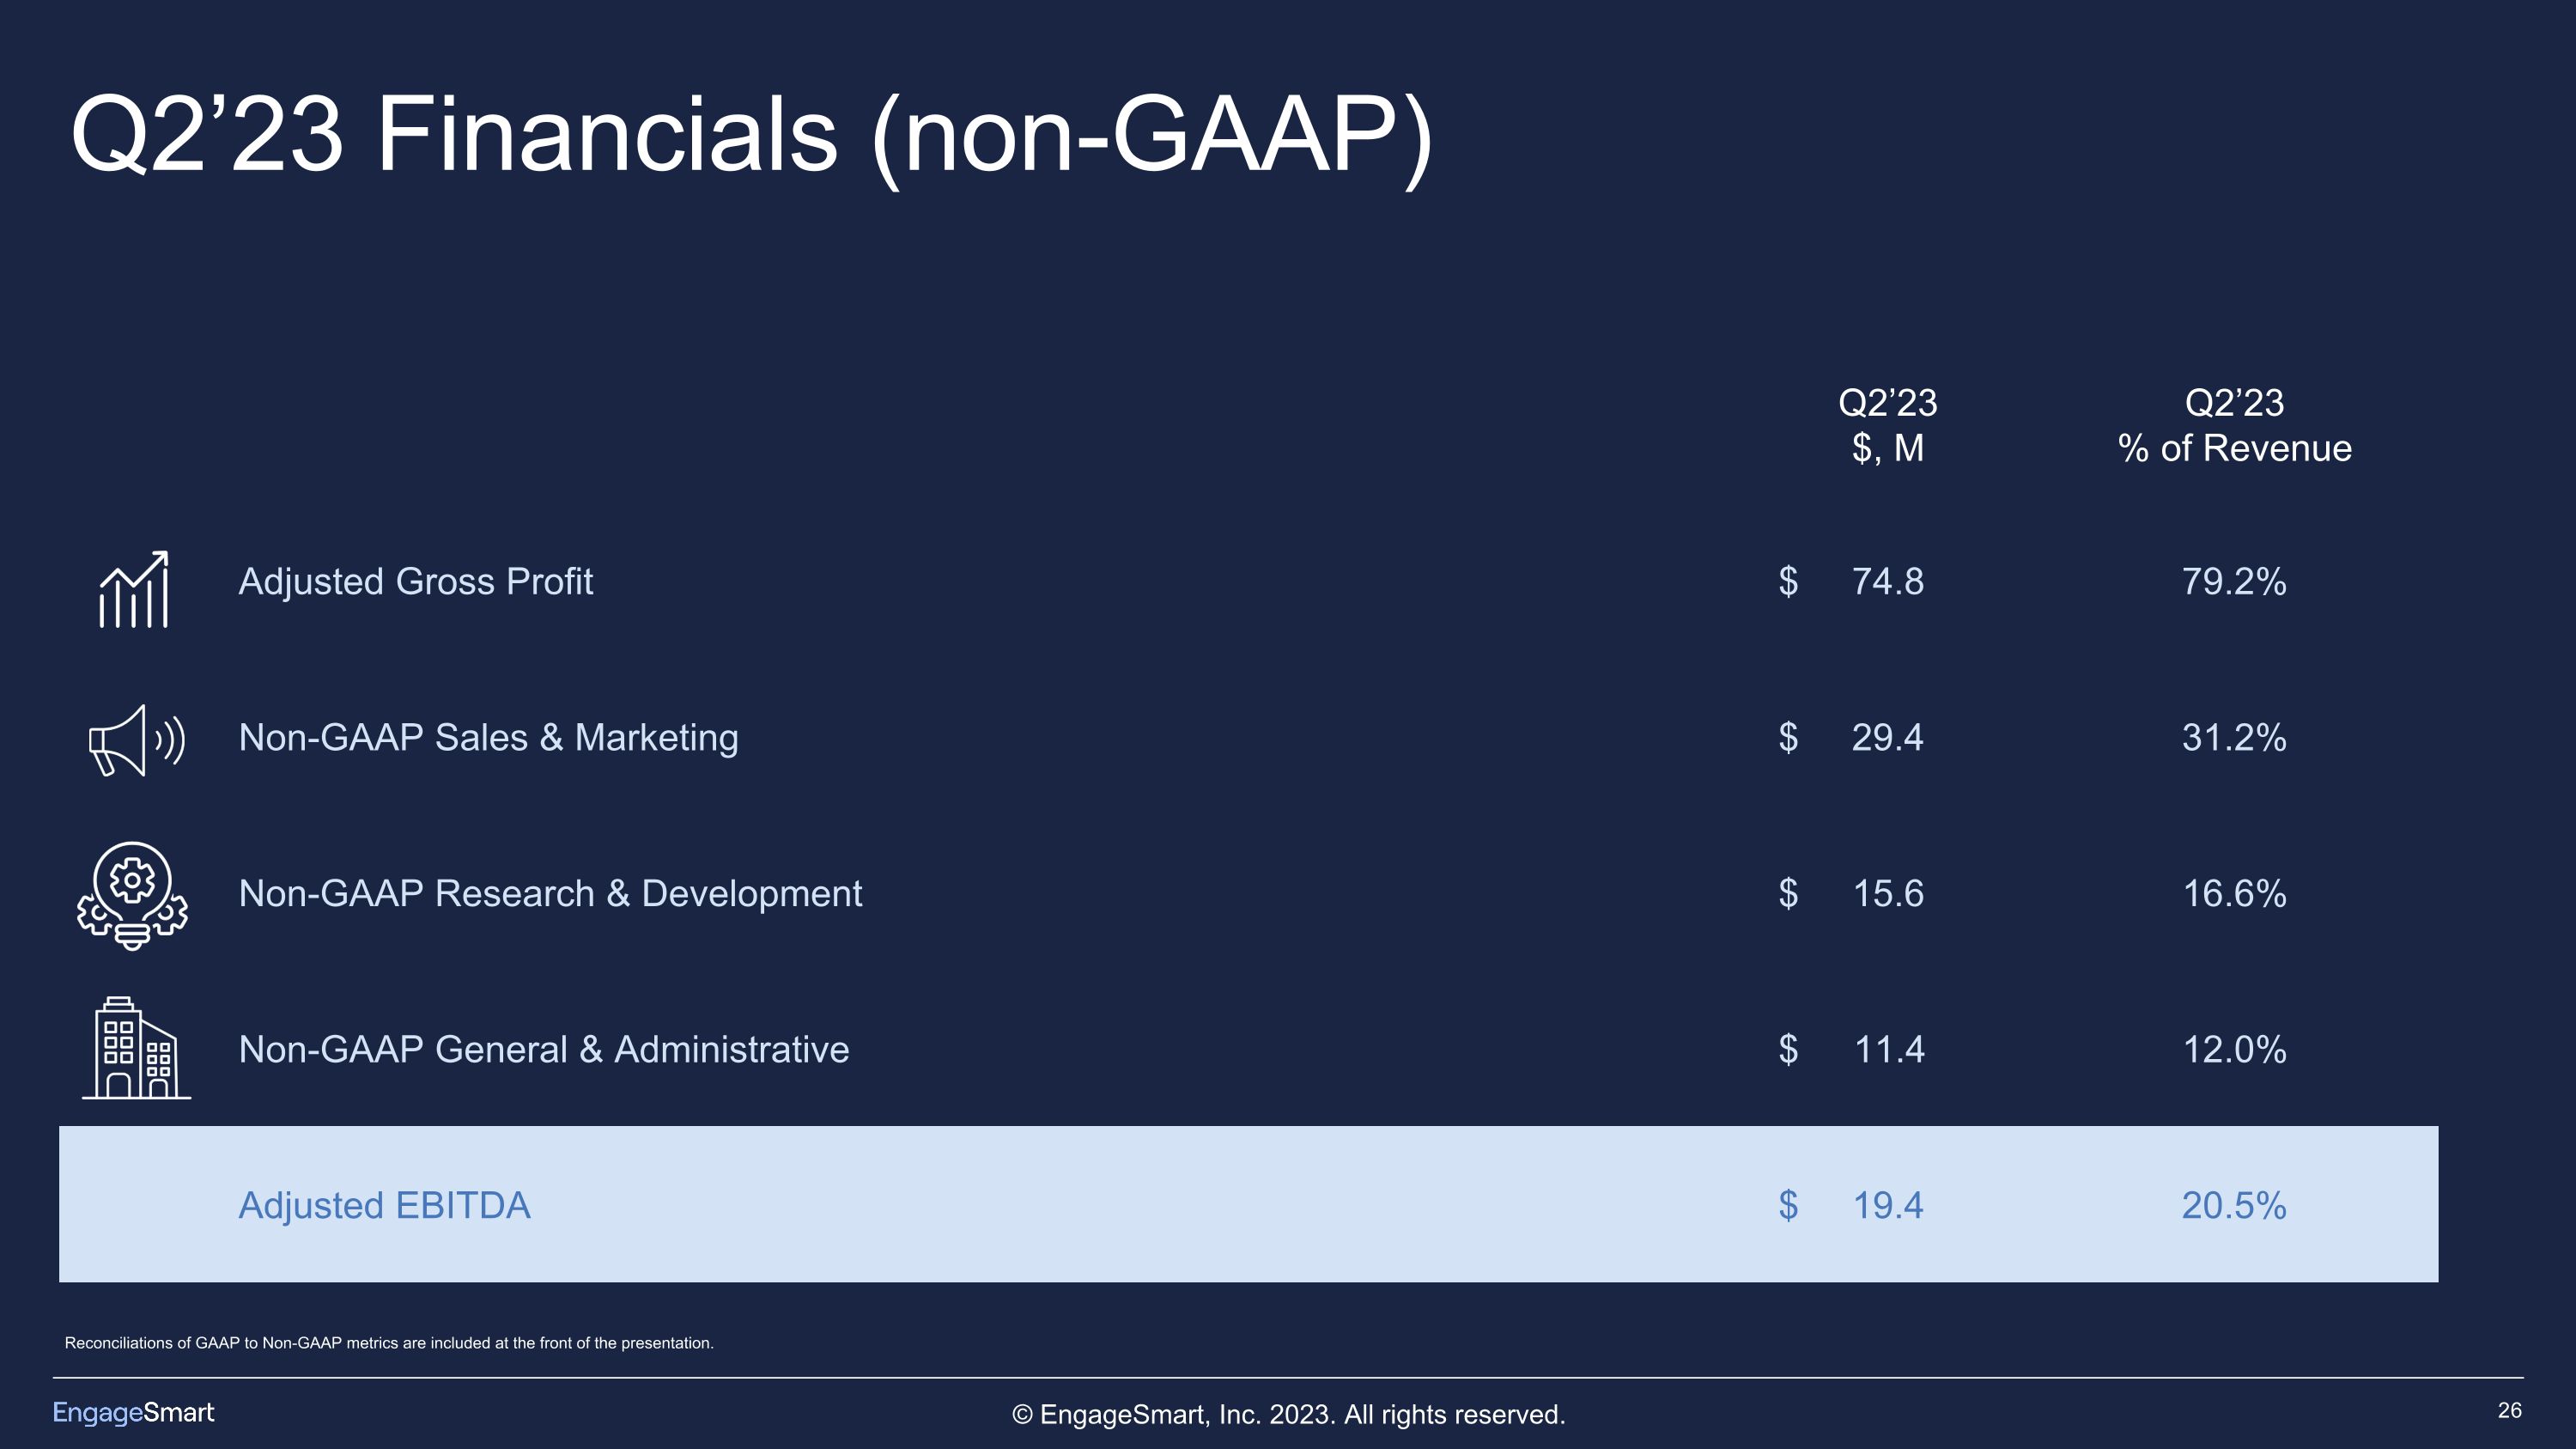Image resolution: width=2576 pixels, height=1449 pixels.
Task: Select the Adjusted Gross Profit label
Action: click(x=415, y=582)
